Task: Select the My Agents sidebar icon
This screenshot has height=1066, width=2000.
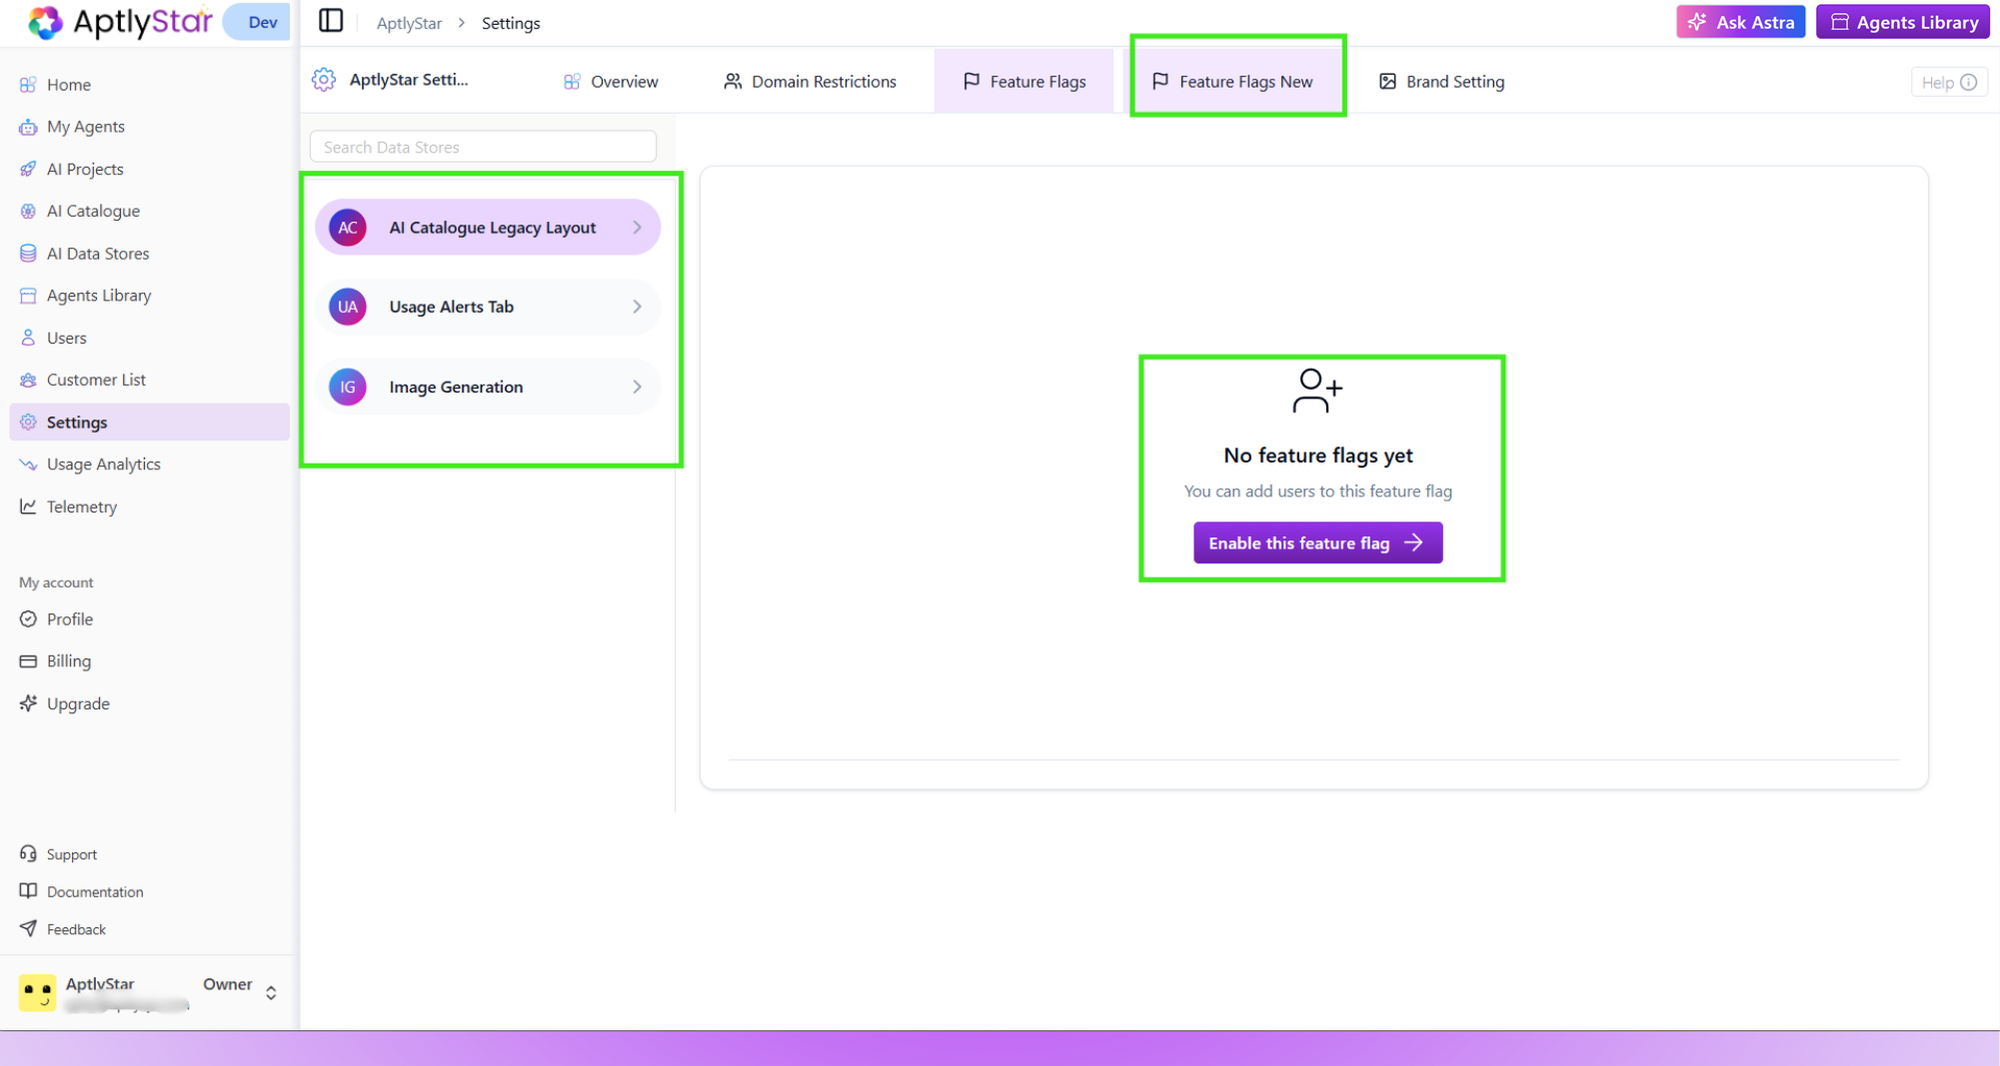Action: (x=28, y=126)
